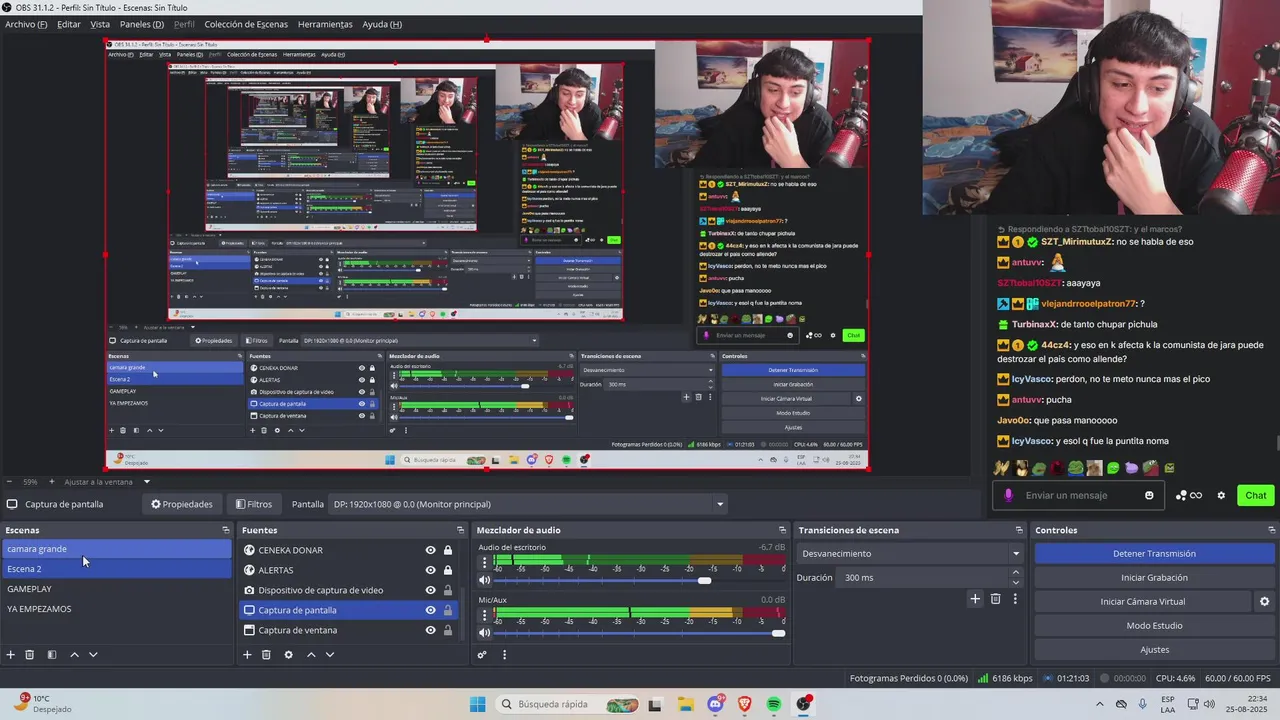The width and height of the screenshot is (1280, 720).
Task: Select the GAMEPLAY scene
Action: click(117, 589)
